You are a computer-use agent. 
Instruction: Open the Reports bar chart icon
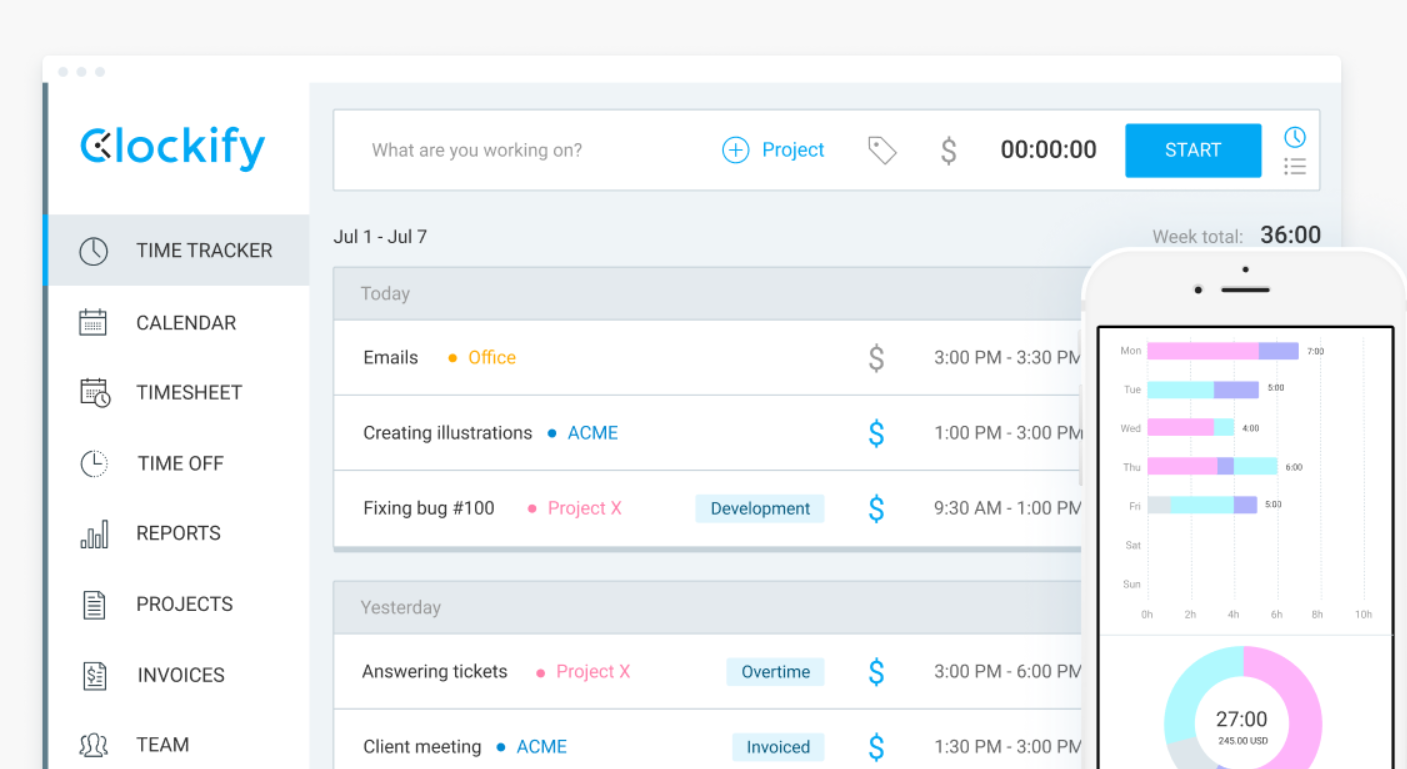(x=94, y=534)
